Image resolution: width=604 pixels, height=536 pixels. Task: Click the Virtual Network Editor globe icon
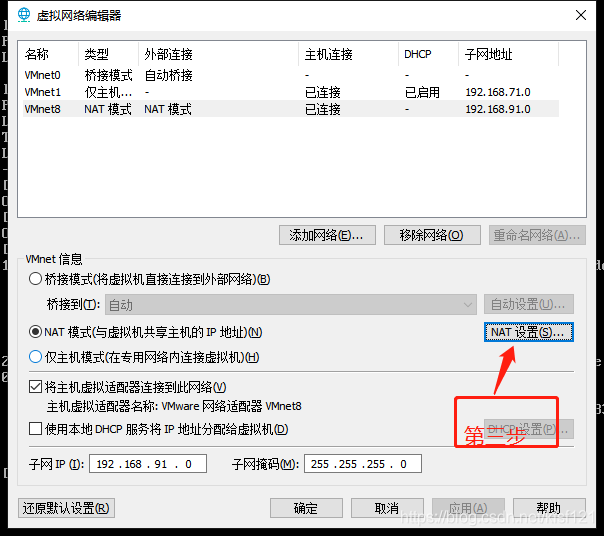[x=24, y=15]
